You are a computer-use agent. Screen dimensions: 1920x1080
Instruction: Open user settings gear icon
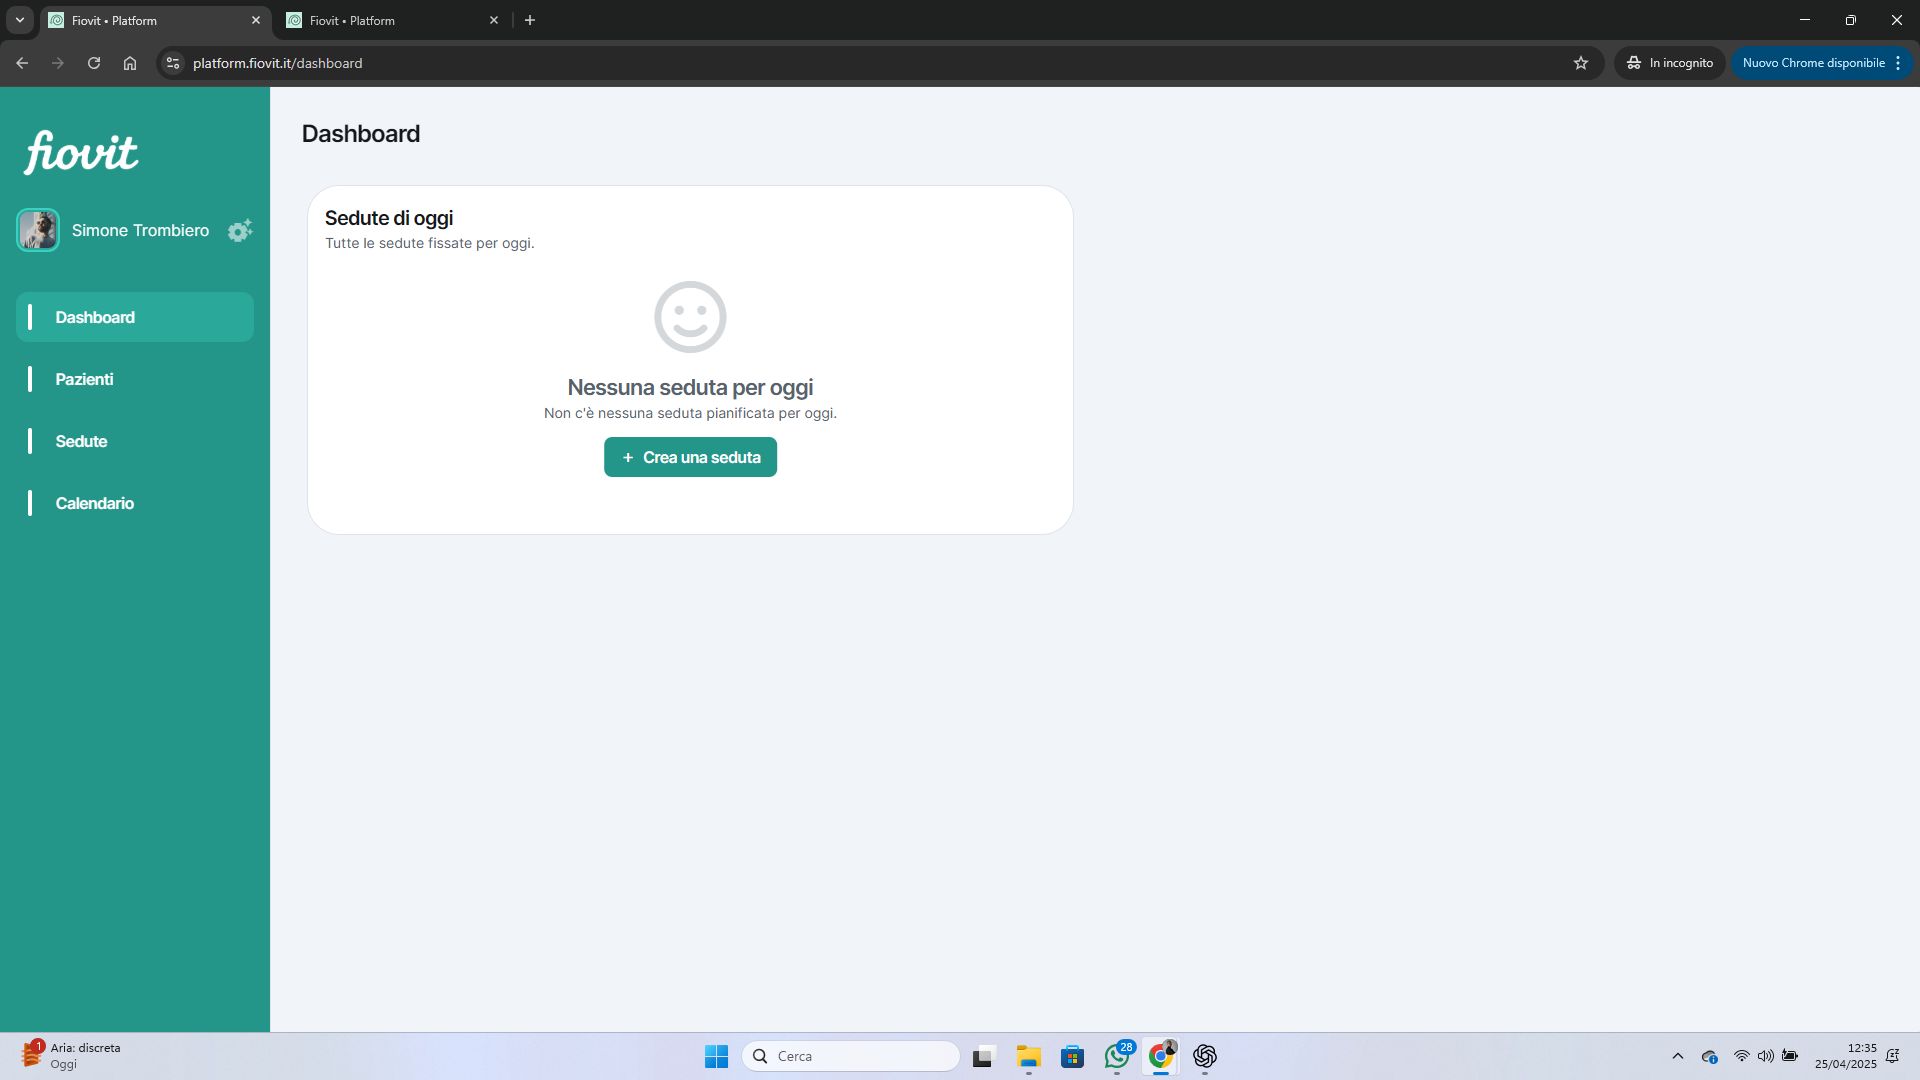coord(239,231)
